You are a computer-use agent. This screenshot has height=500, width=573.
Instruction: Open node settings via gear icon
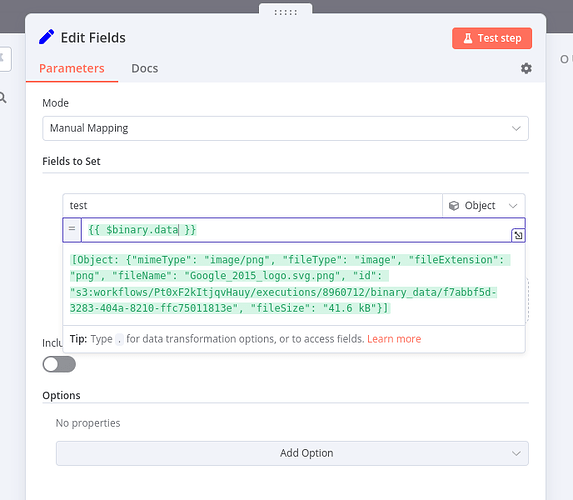coord(526,68)
